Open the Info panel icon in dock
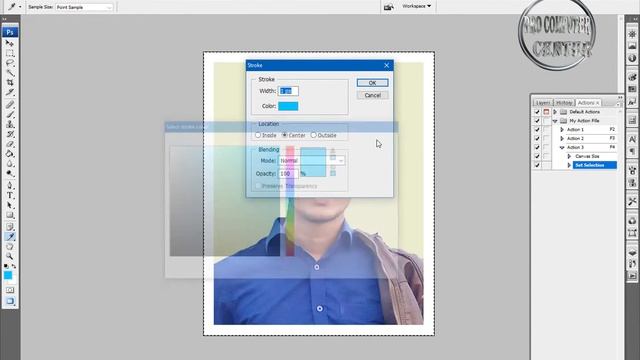The height and width of the screenshot is (360, 640). (x=632, y=58)
